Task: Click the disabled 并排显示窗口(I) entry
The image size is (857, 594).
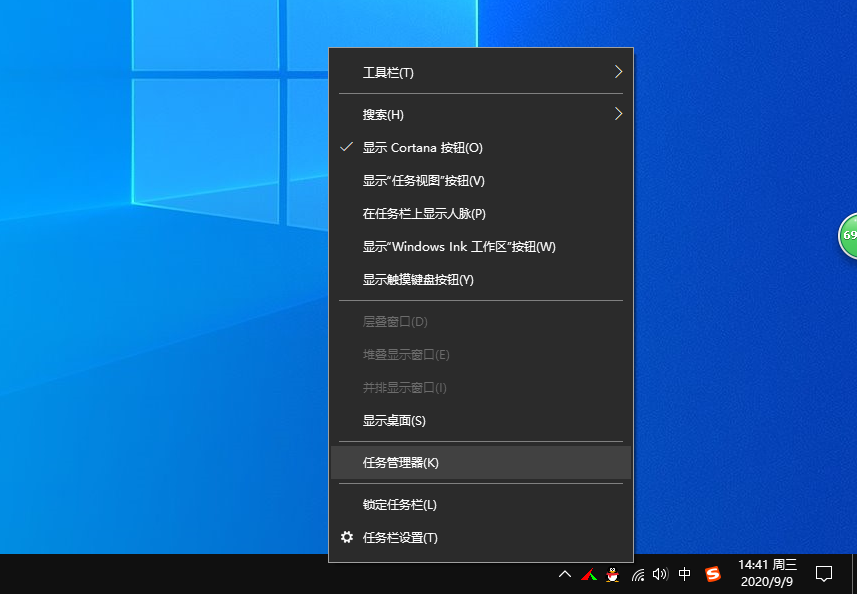Action: point(480,387)
